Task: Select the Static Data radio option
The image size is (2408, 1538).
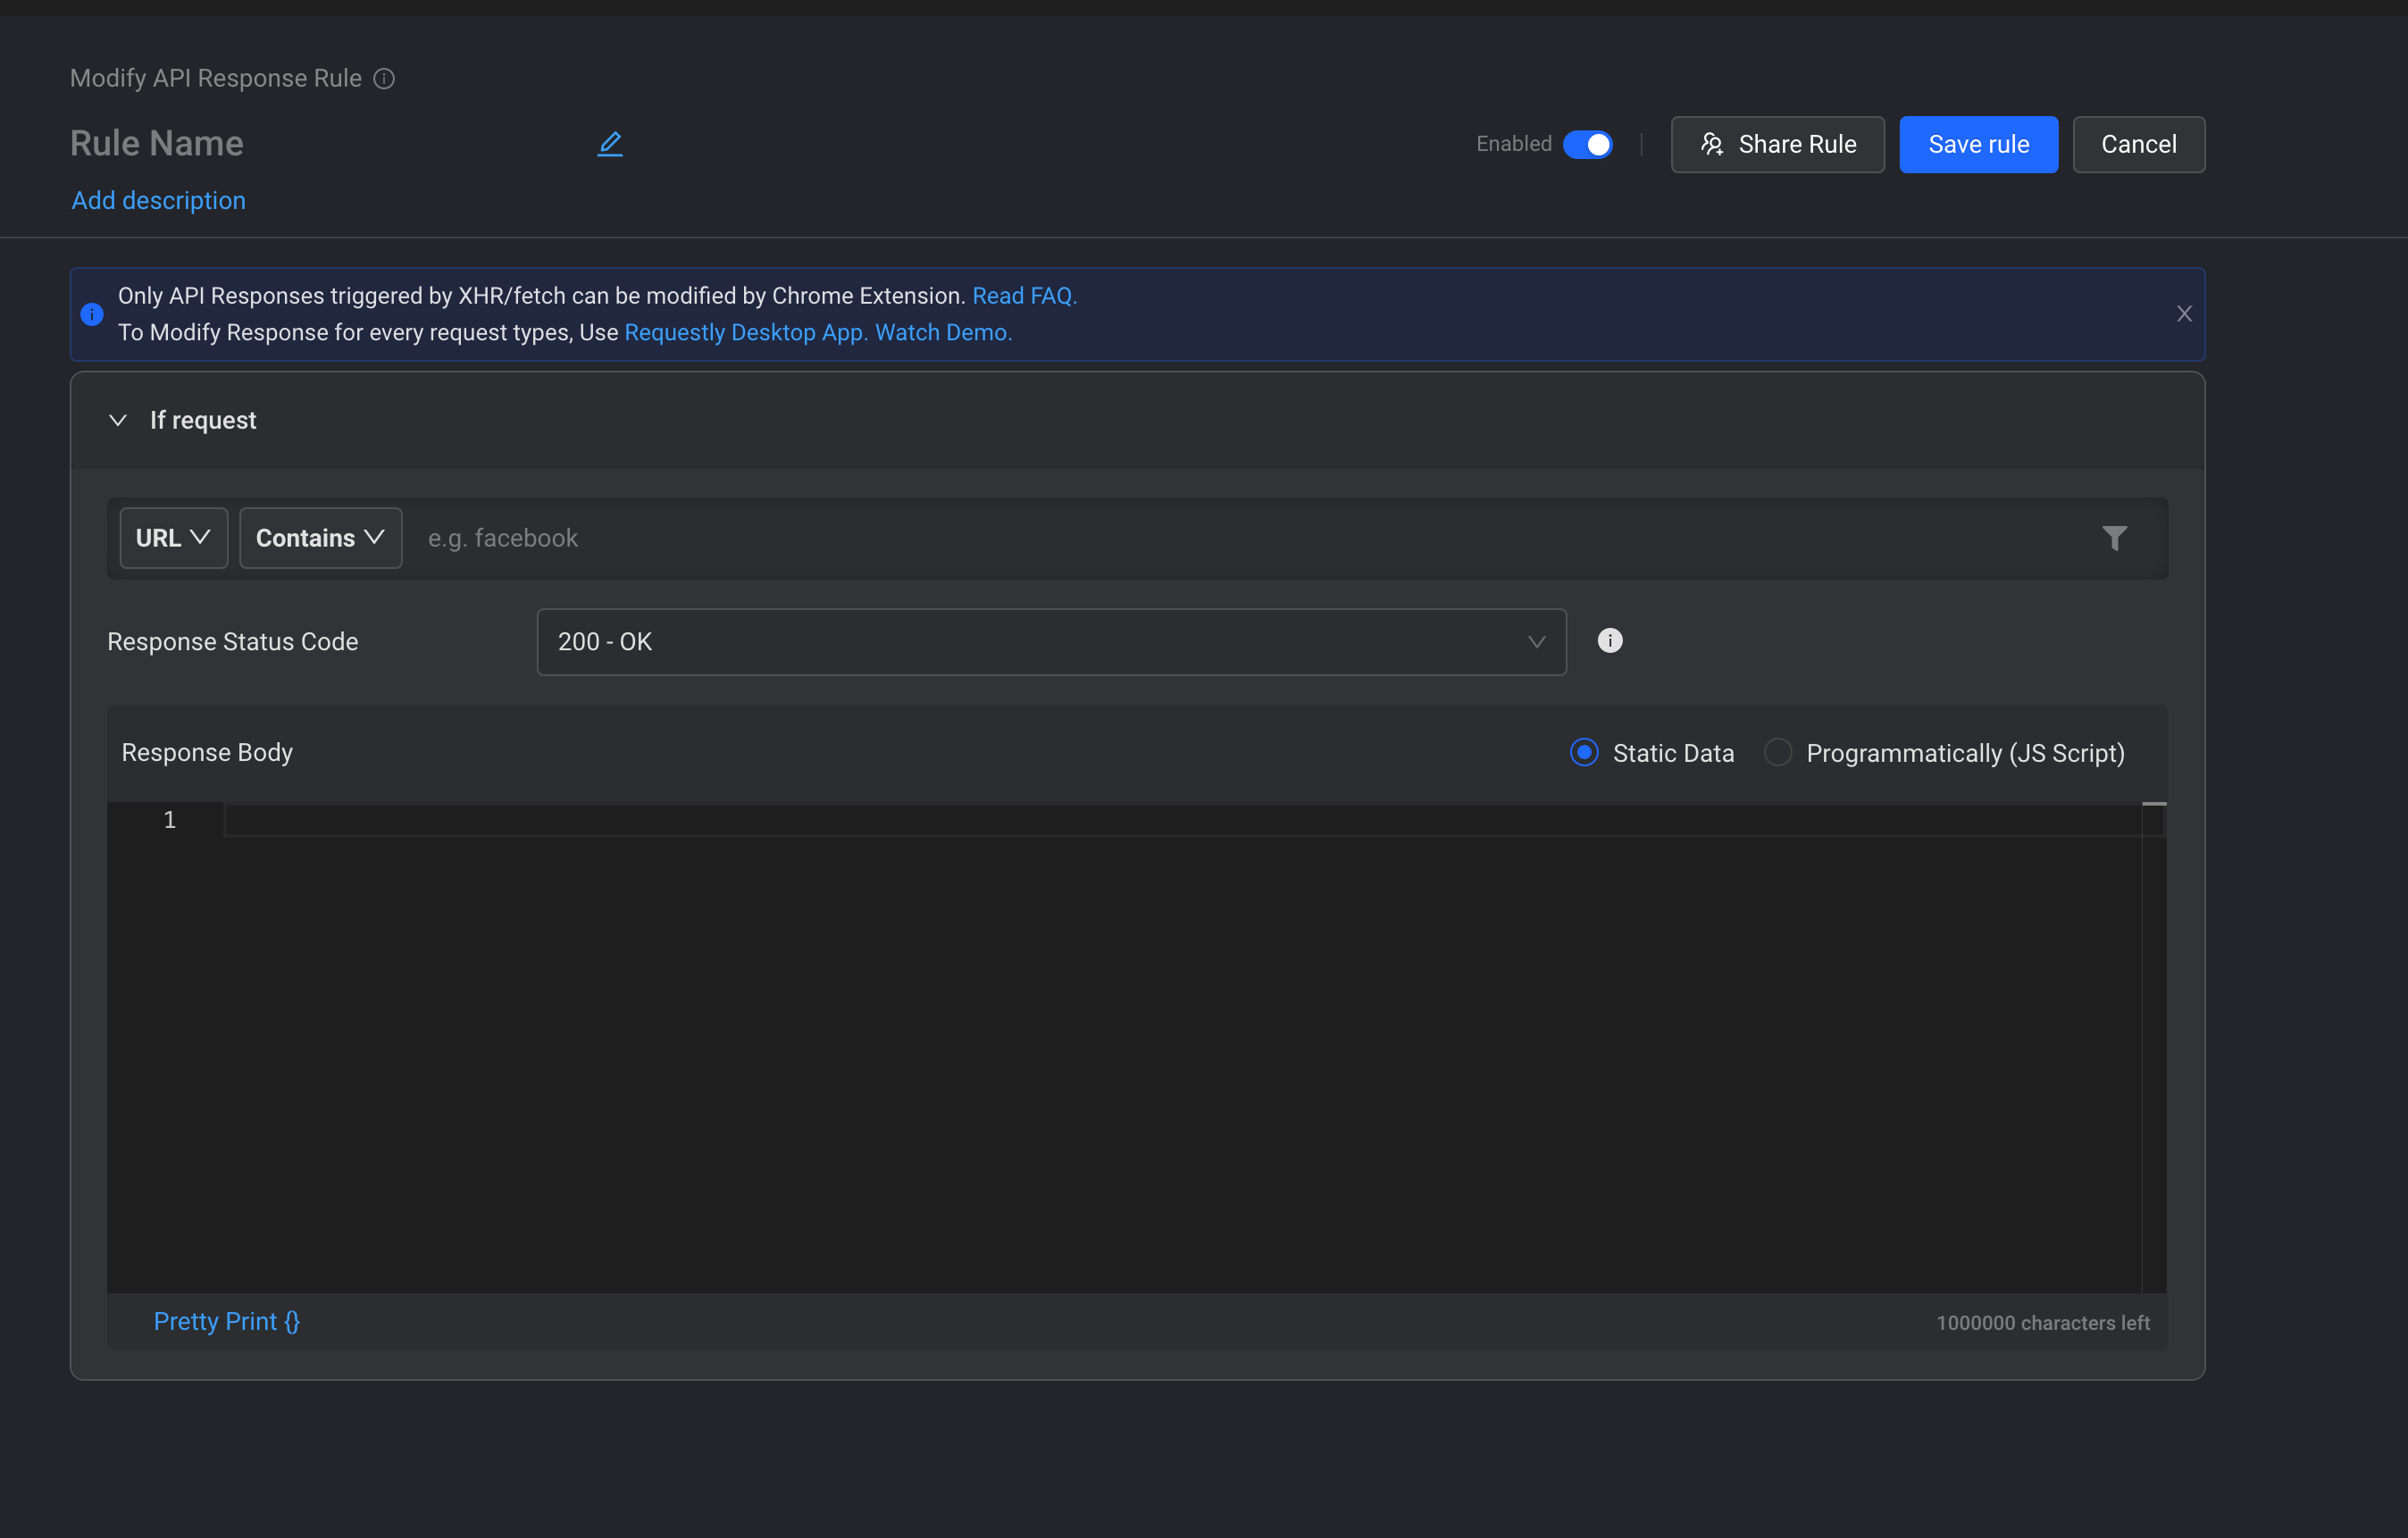Action: pyautogui.click(x=1584, y=752)
